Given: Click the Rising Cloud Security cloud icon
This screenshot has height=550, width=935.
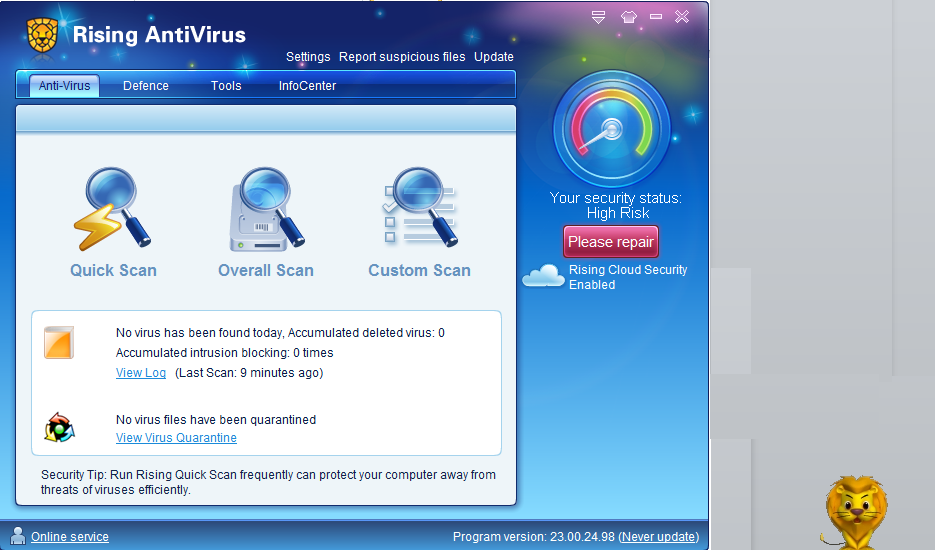Looking at the screenshot, I should 543,276.
